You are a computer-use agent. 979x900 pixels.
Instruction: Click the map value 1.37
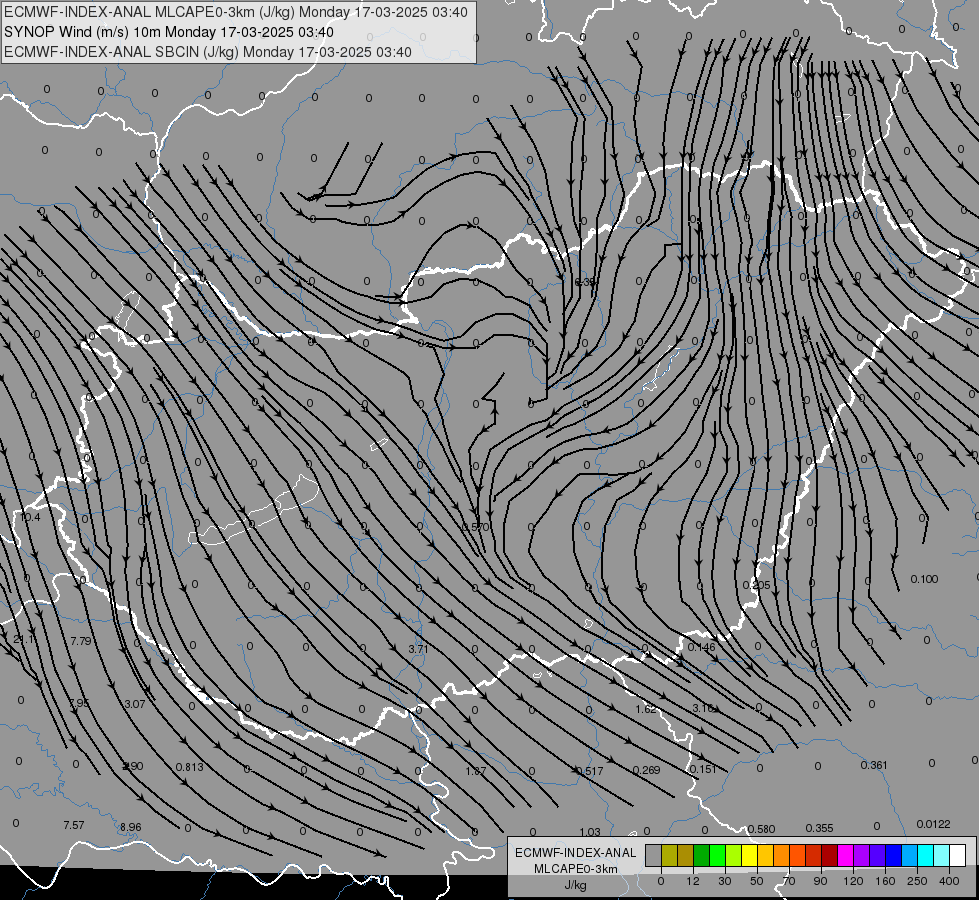[476, 771]
